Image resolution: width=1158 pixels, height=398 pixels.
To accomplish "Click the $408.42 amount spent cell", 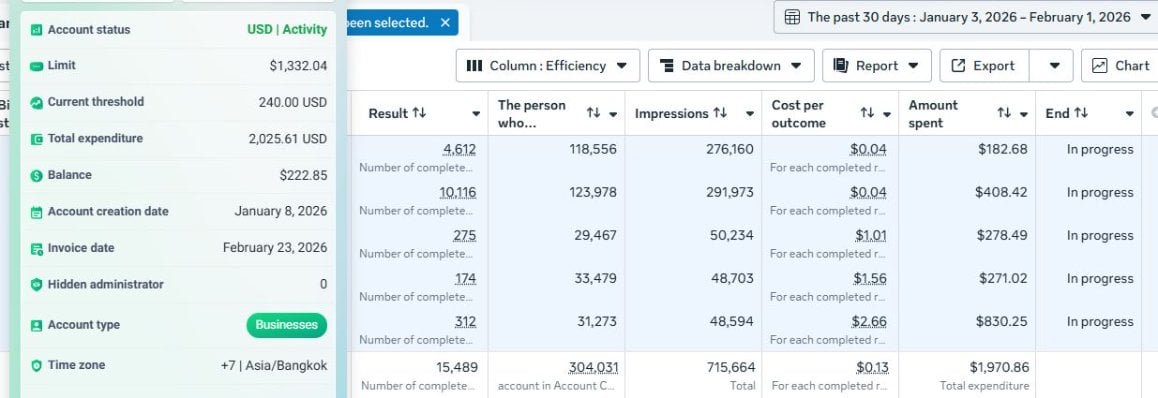I will pos(1001,193).
